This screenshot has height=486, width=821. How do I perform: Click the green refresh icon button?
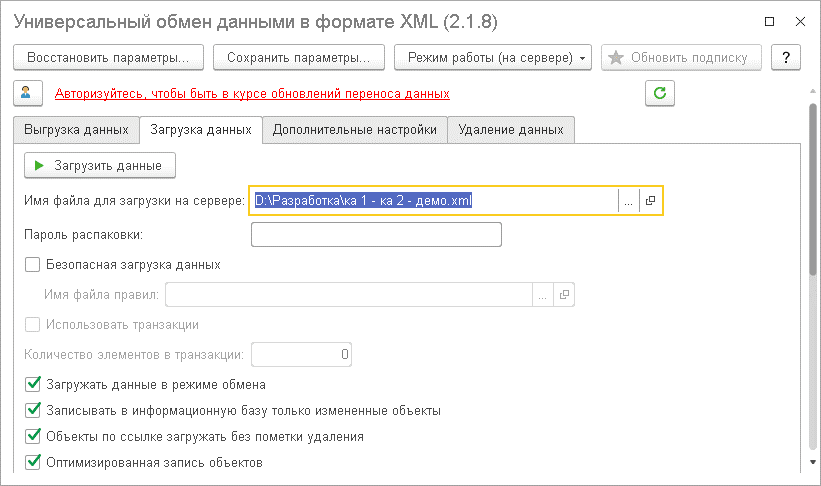point(660,93)
